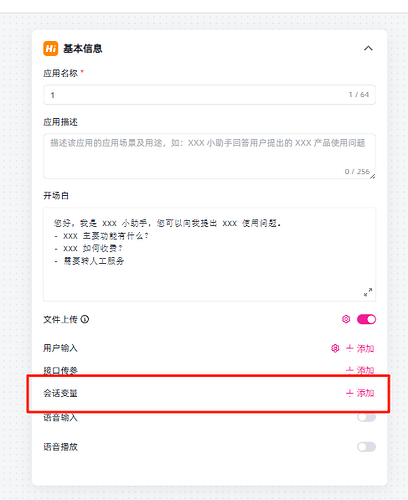Enable the 语音输入 toggle
This screenshot has width=408, height=500.
[366, 417]
